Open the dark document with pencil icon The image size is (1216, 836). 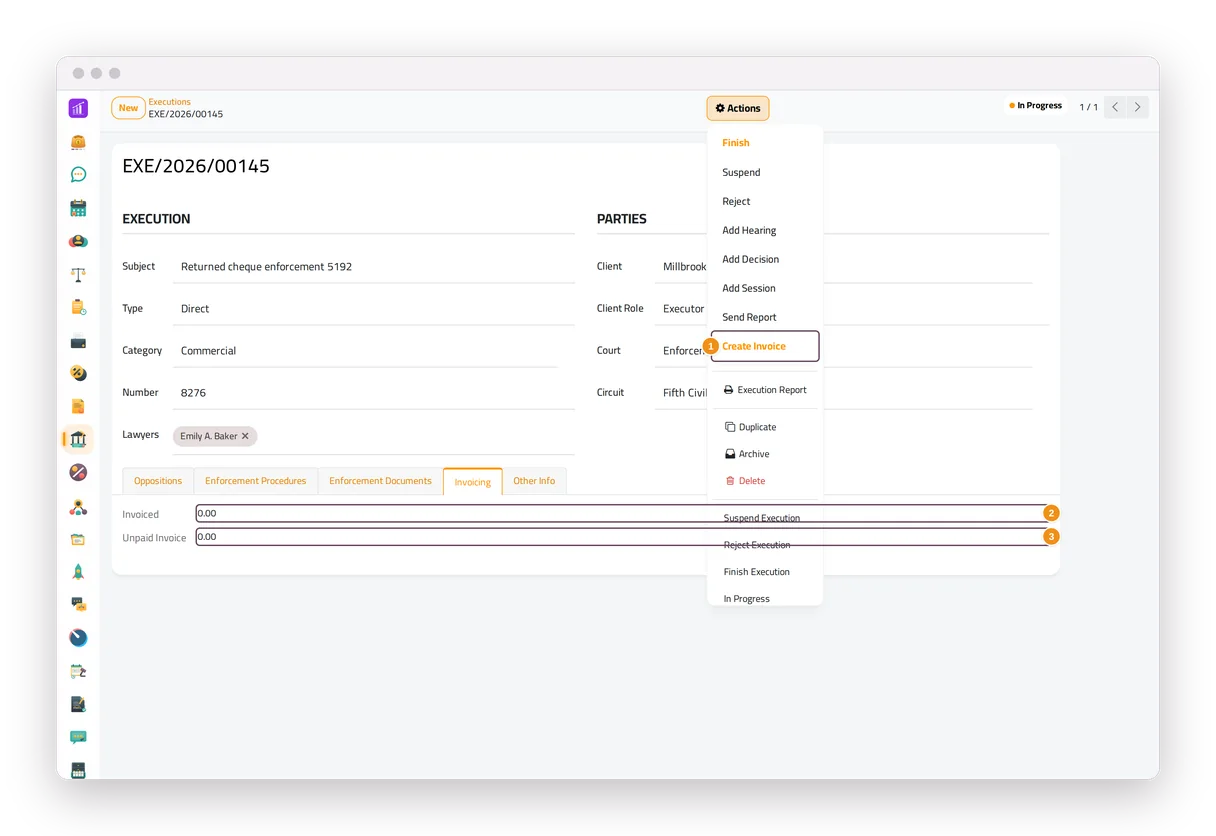coord(78,704)
